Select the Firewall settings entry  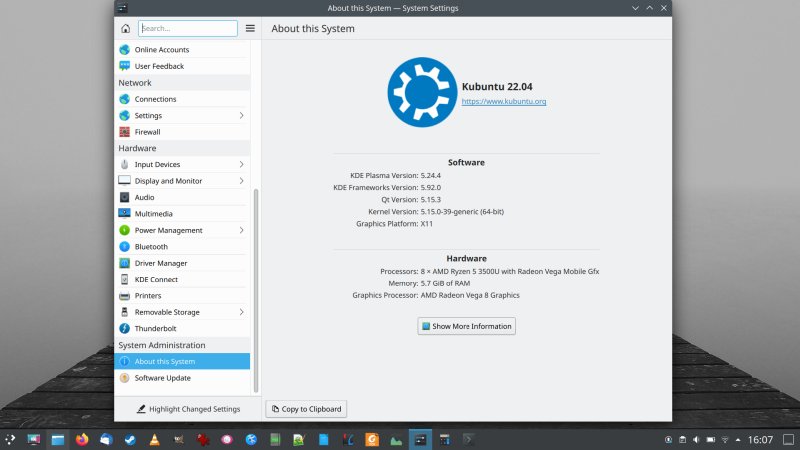(147, 132)
